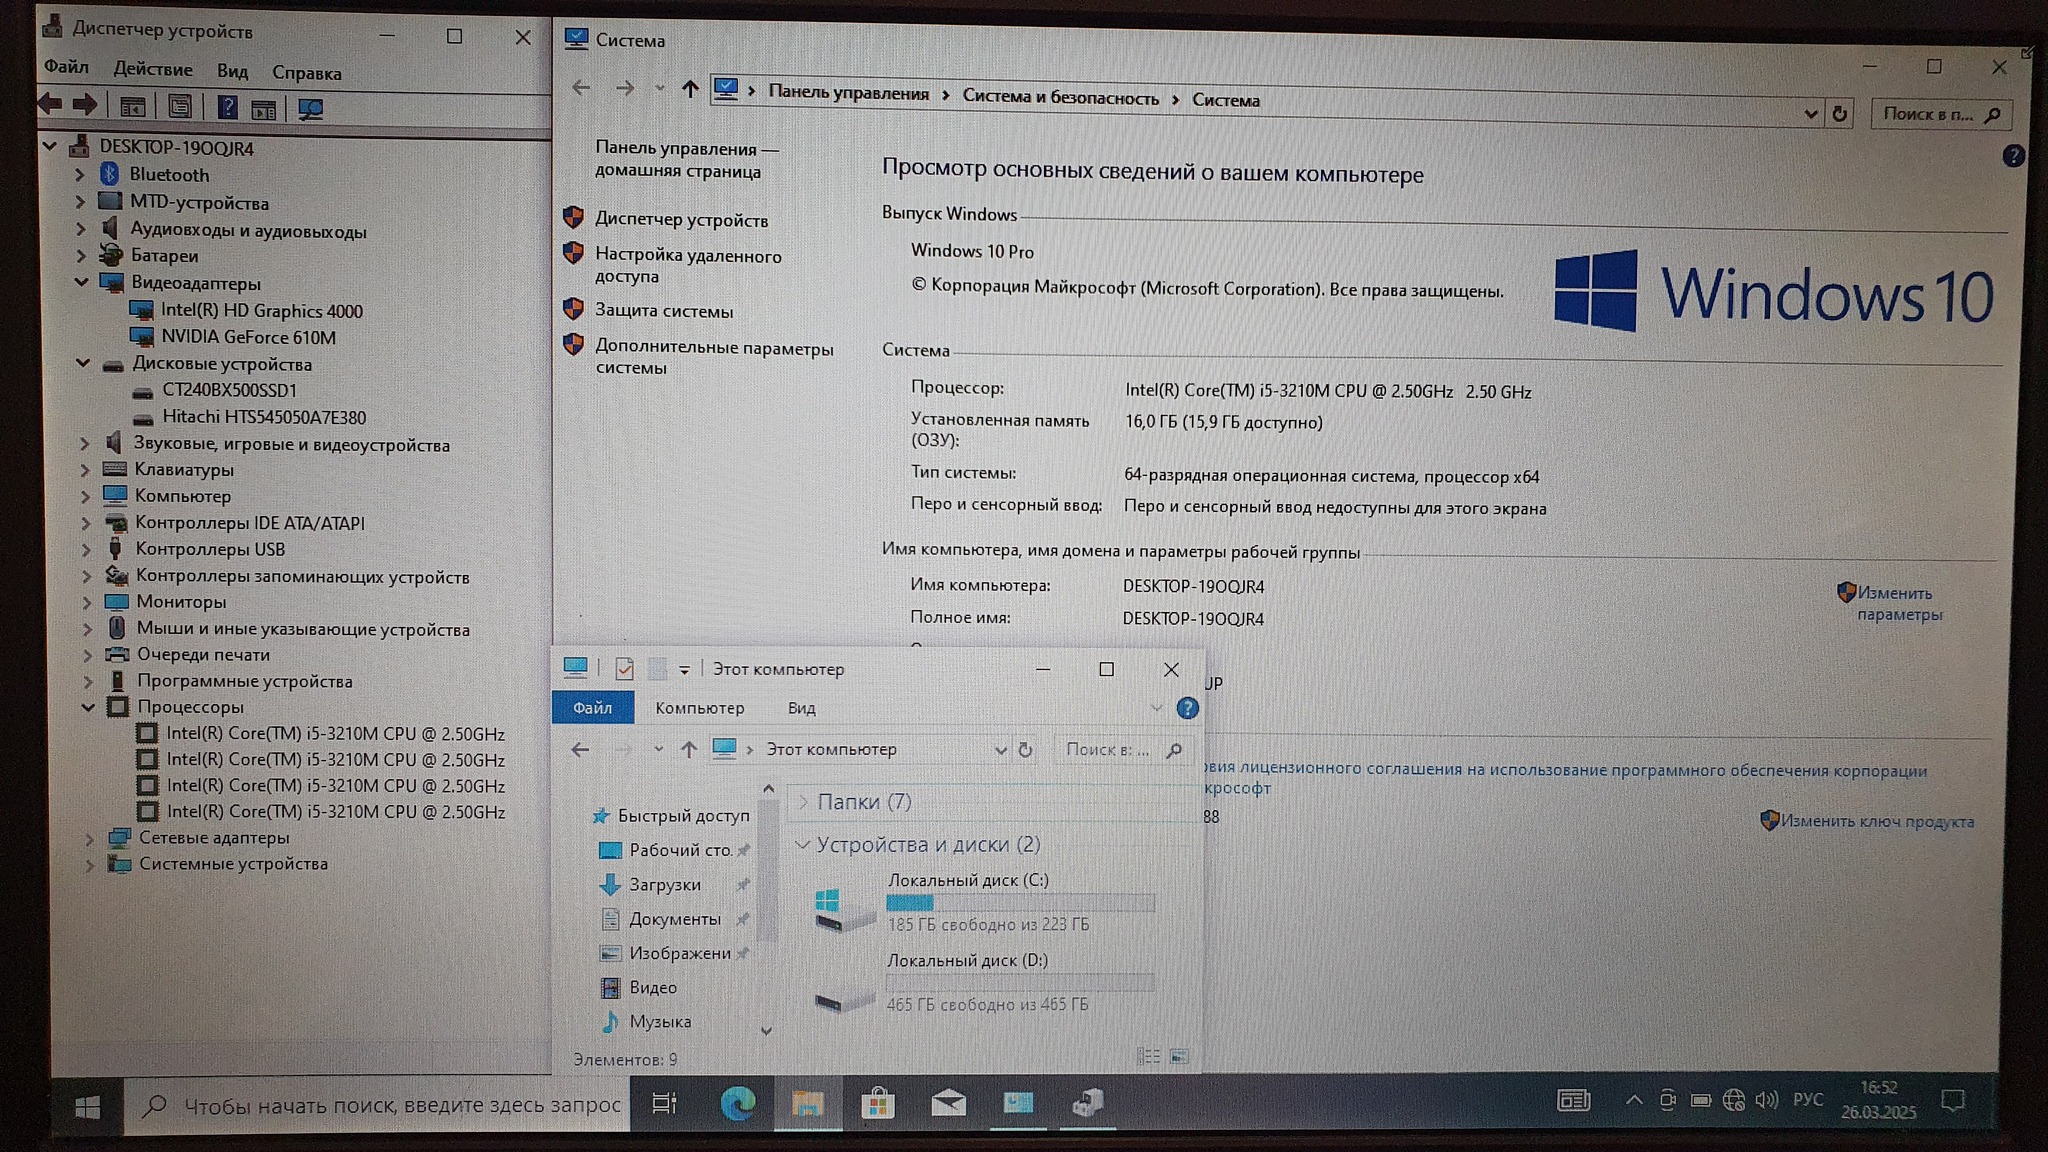2048x1152 pixels.
Task: Open Microsoft Edge from the taskbar
Action: [738, 1103]
